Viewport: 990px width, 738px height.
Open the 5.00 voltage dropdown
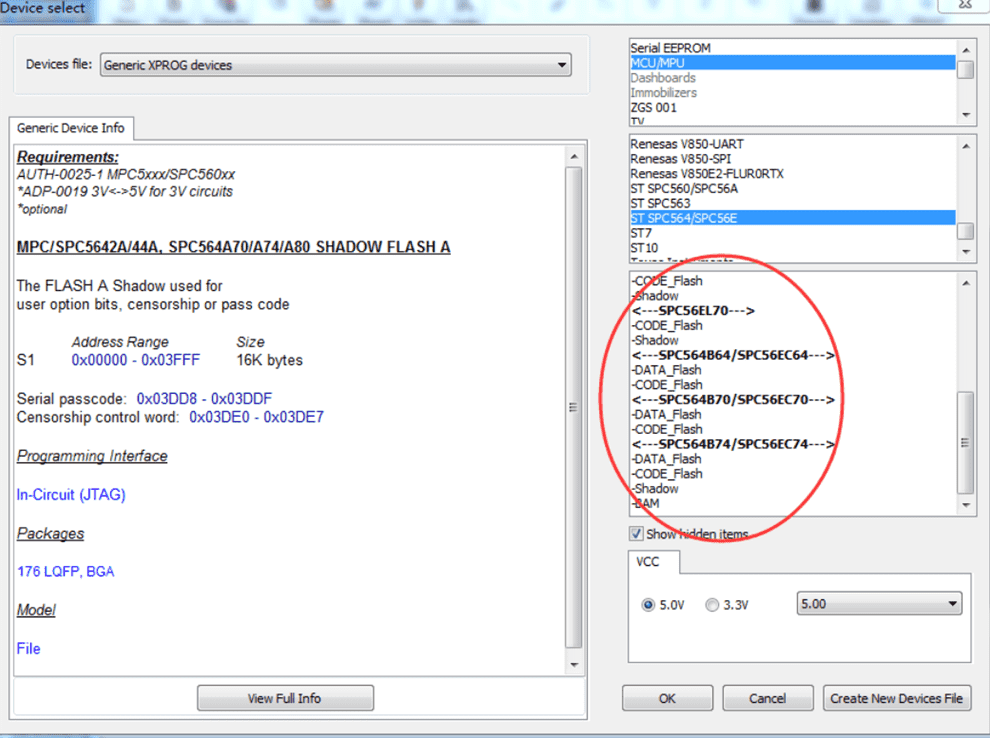coord(879,604)
